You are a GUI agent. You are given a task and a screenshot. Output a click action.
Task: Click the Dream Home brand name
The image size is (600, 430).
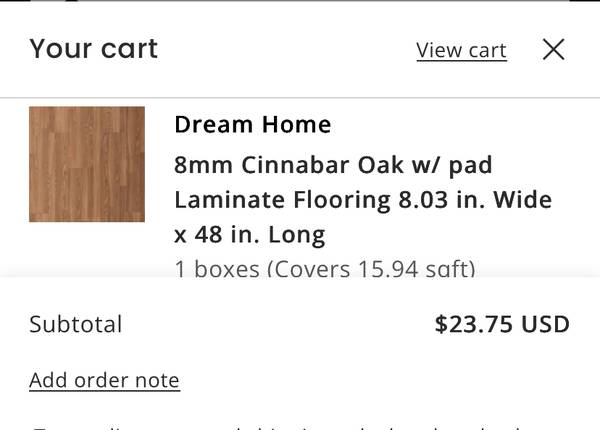click(x=252, y=124)
